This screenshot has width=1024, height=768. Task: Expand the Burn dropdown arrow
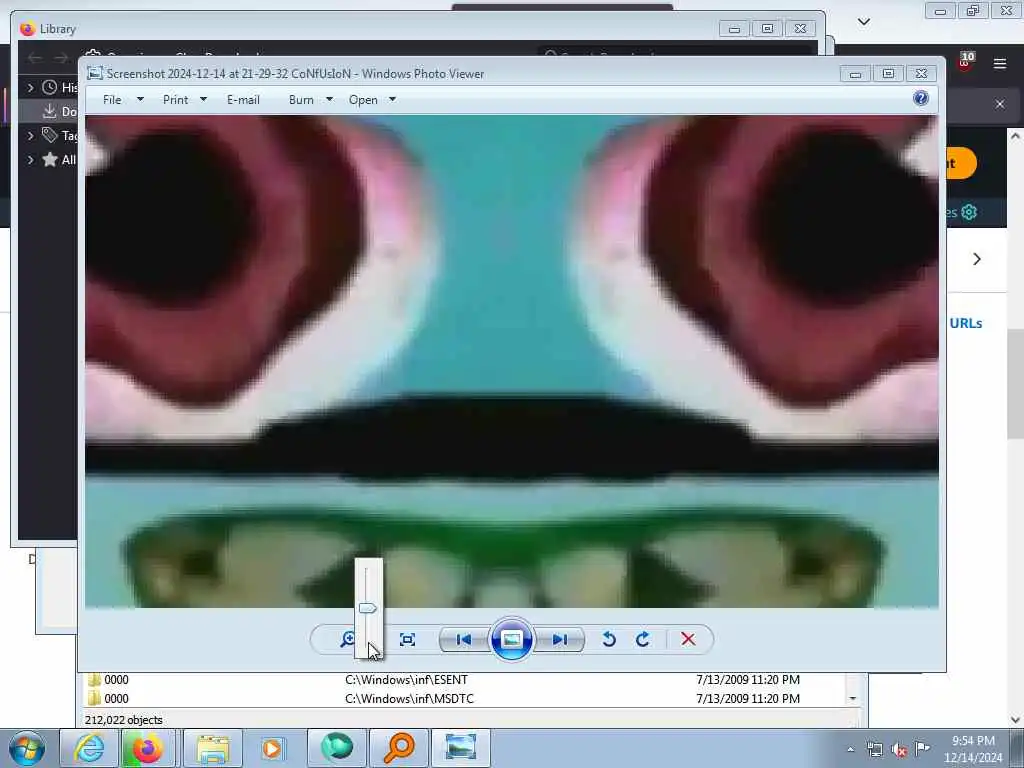329,100
